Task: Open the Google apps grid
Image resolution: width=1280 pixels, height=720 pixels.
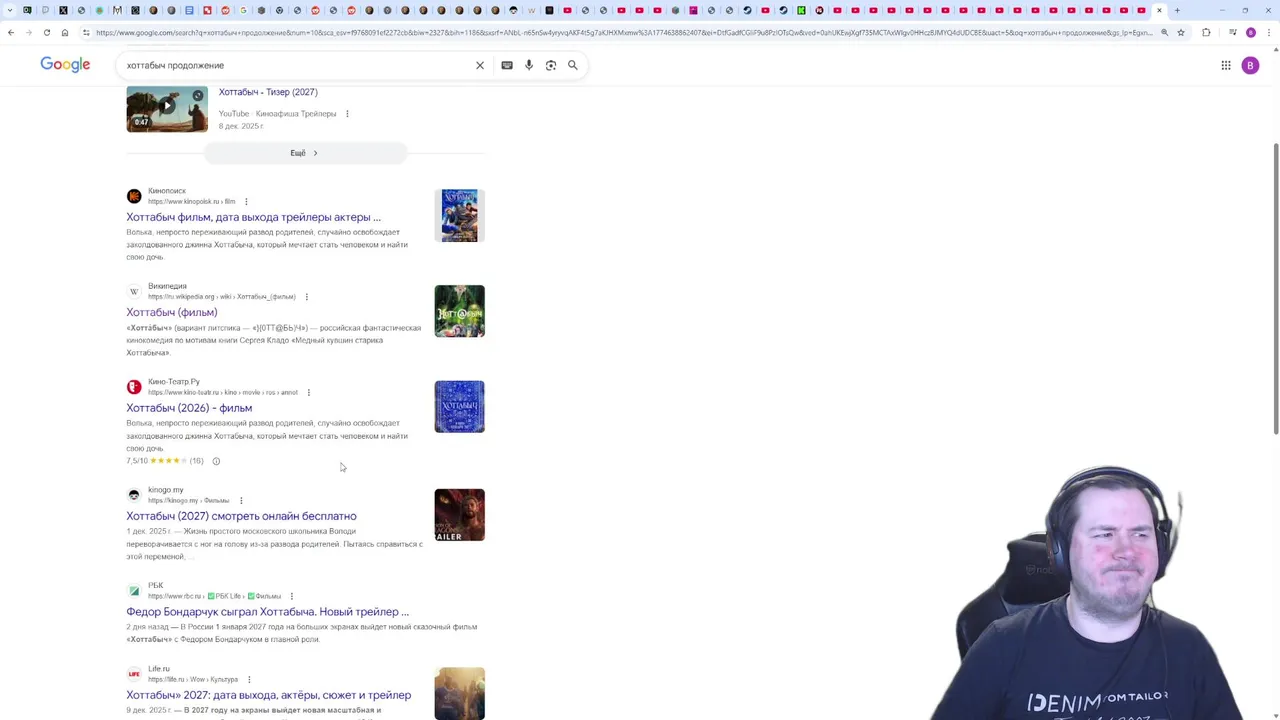Action: coord(1226,65)
